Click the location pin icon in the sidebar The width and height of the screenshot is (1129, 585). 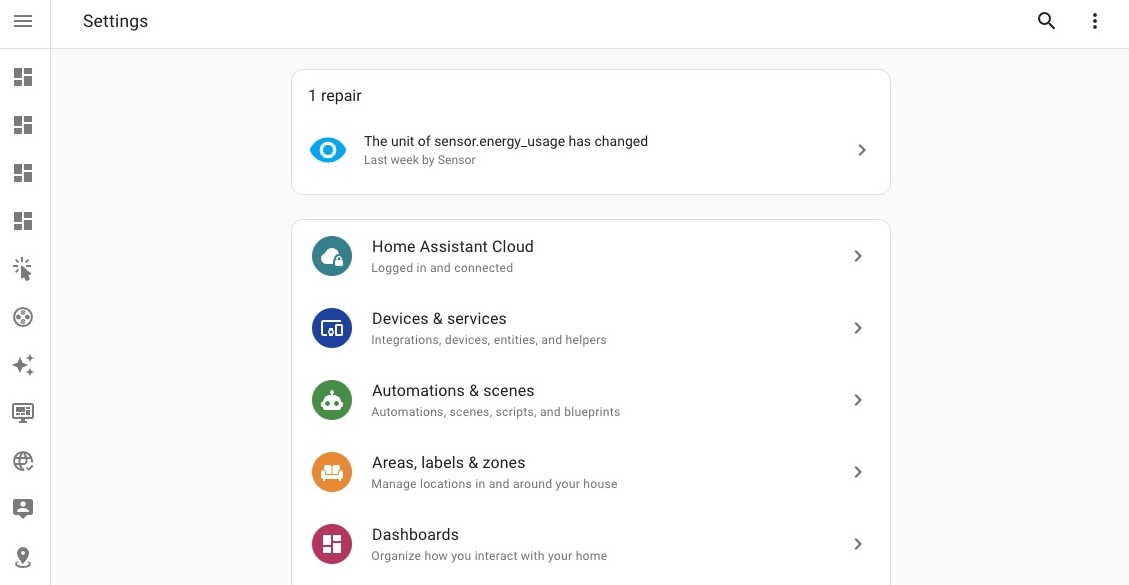pos(23,557)
